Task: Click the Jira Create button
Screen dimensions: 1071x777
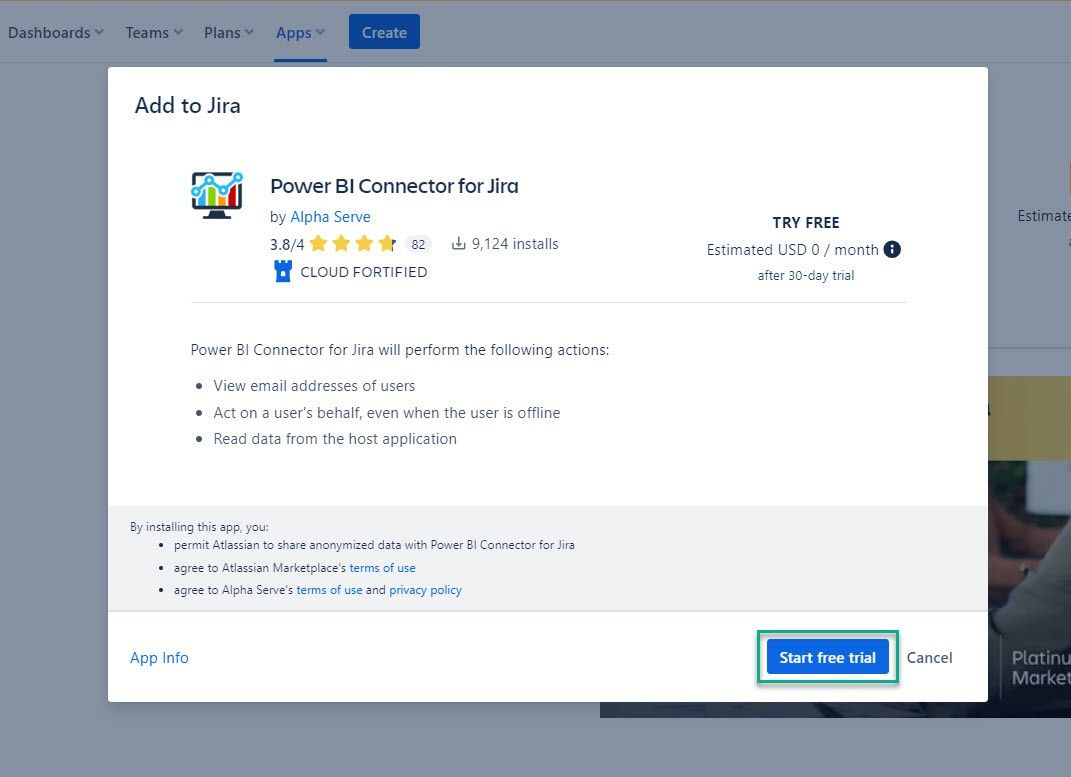Action: click(384, 31)
